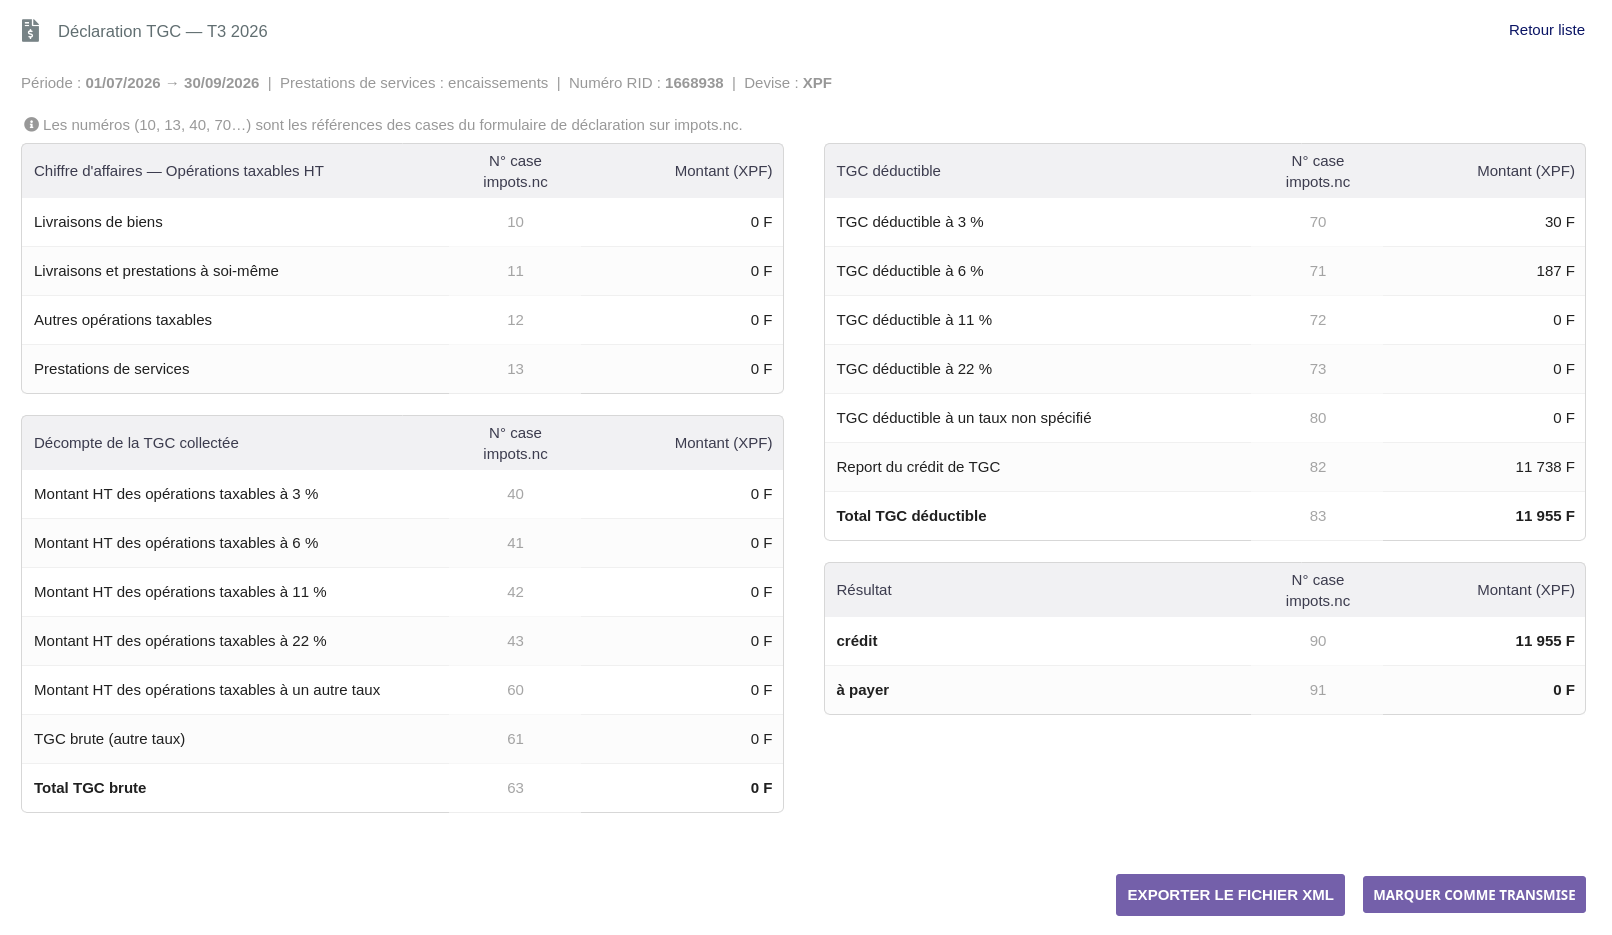The image size is (1612, 935).
Task: Select the Livraisons de biens row label
Action: click(98, 222)
